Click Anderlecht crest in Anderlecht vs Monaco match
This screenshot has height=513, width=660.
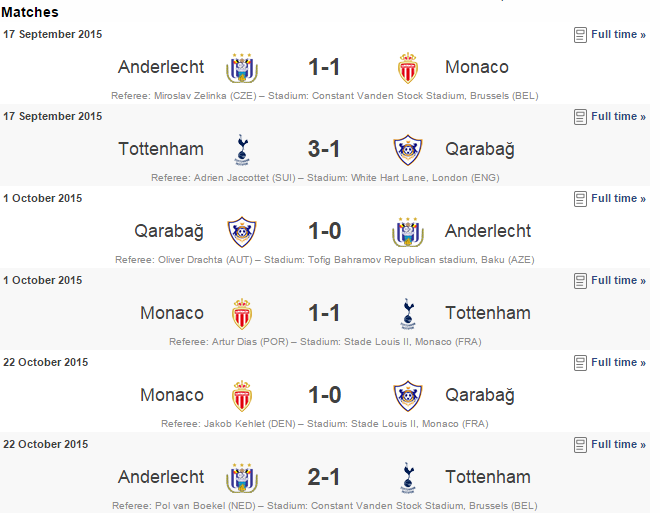[x=242, y=68]
